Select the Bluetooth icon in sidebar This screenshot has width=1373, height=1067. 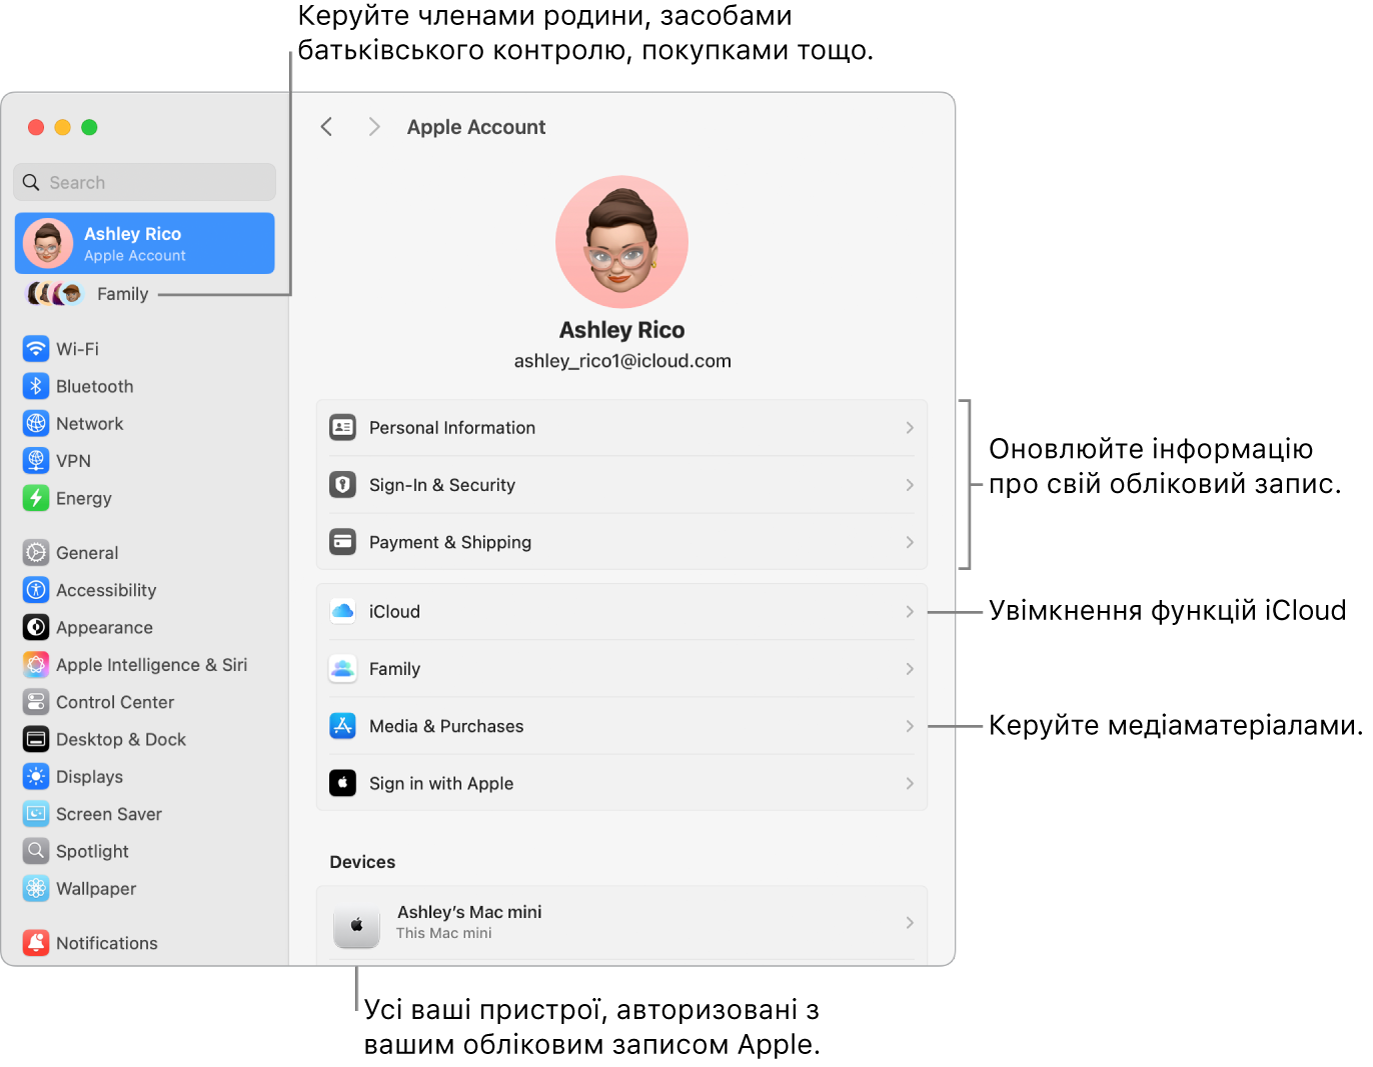click(36, 386)
